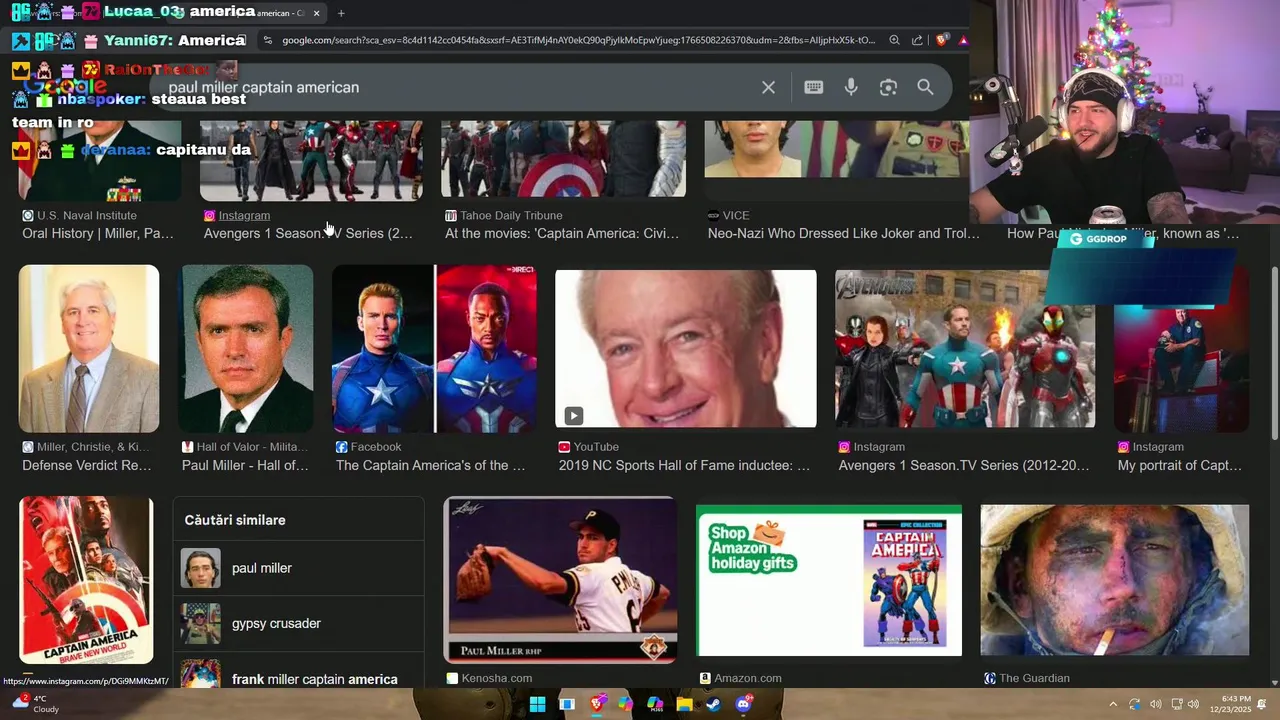
Task: Select related search 'paul miller'
Action: click(x=298, y=568)
